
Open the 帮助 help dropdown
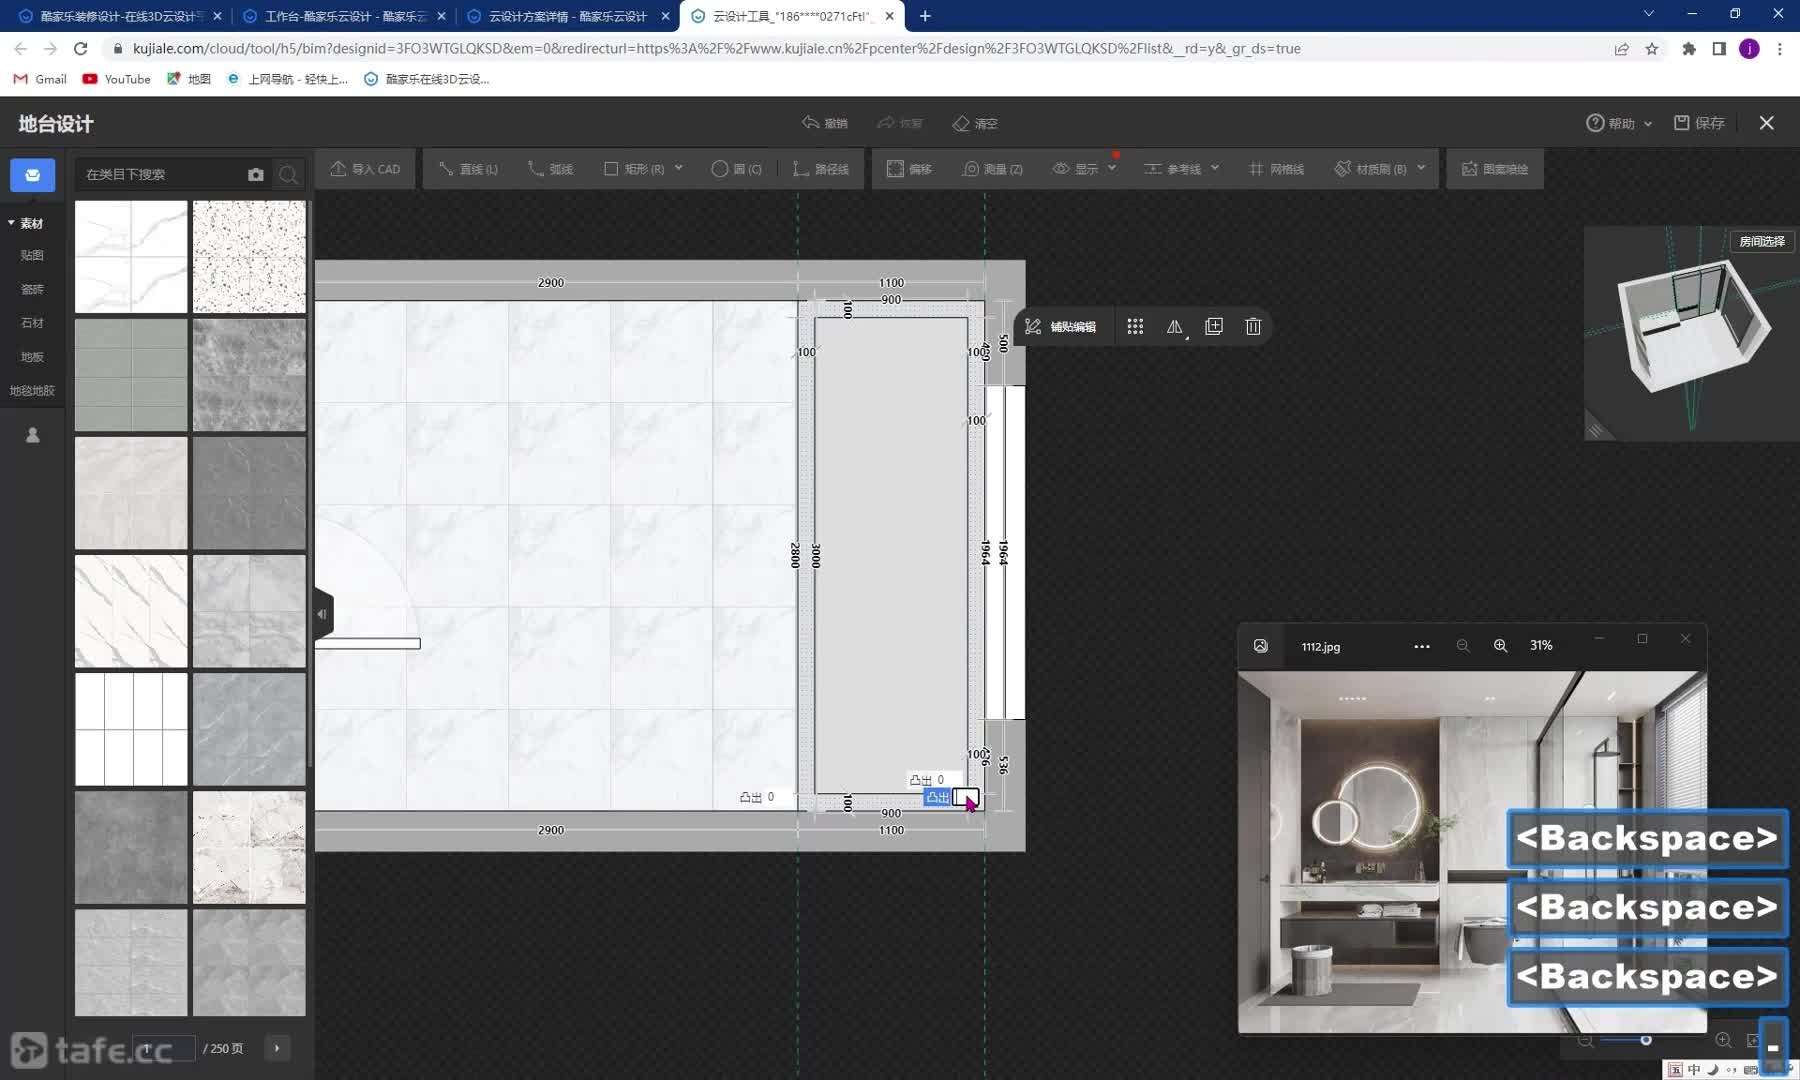click(x=1619, y=123)
